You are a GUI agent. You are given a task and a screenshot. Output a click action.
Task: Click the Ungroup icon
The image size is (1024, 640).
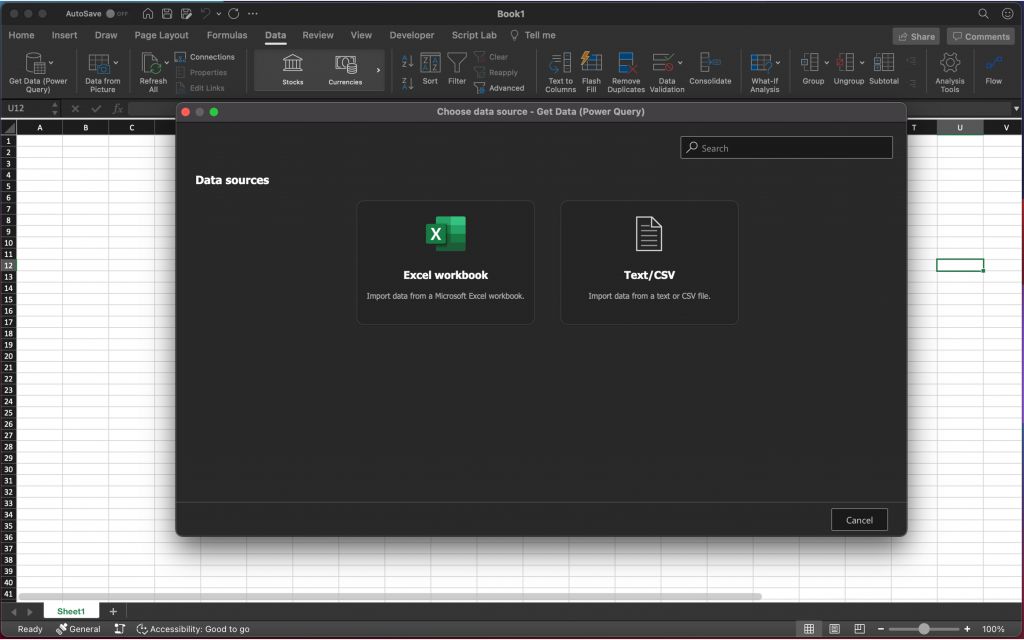click(x=845, y=63)
